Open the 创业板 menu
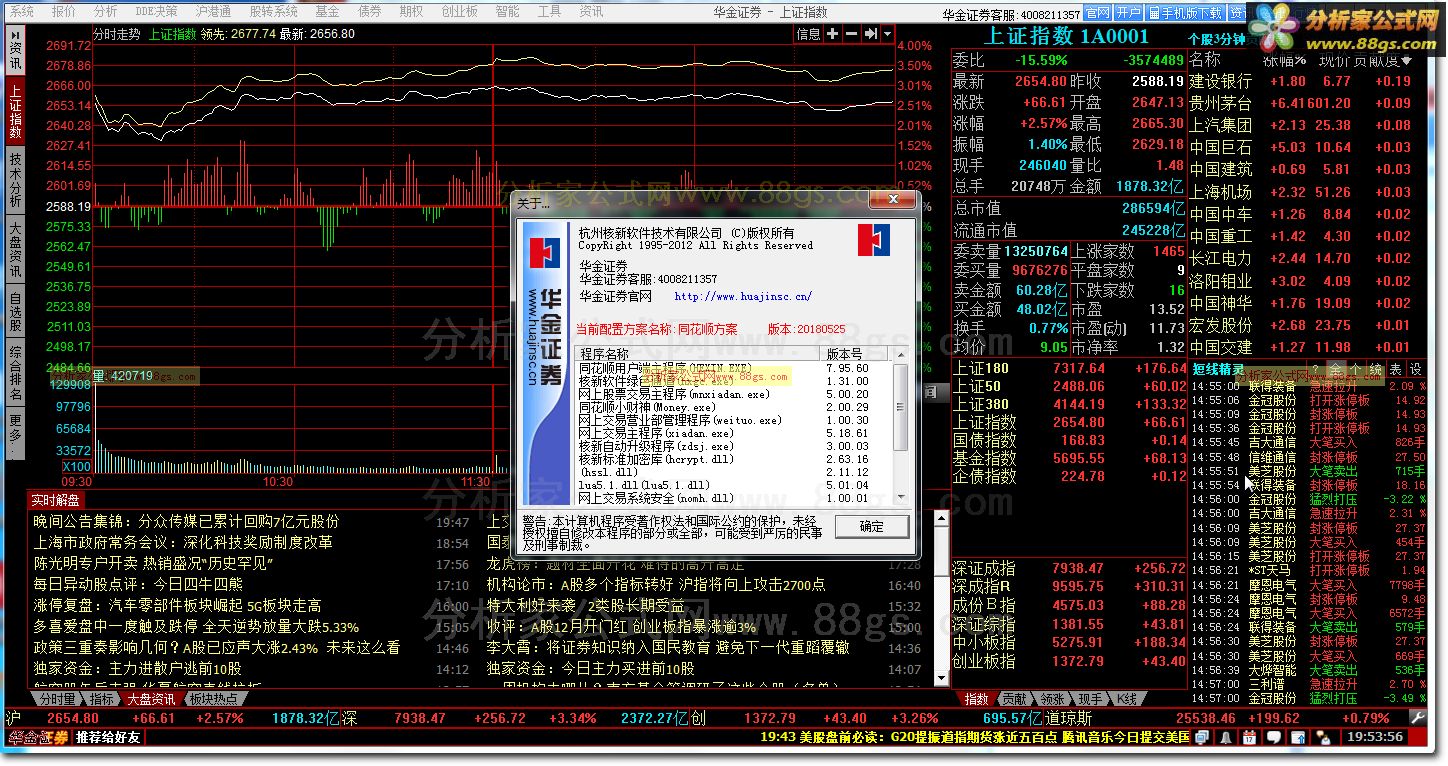This screenshot has width=1448, height=766. tap(459, 11)
